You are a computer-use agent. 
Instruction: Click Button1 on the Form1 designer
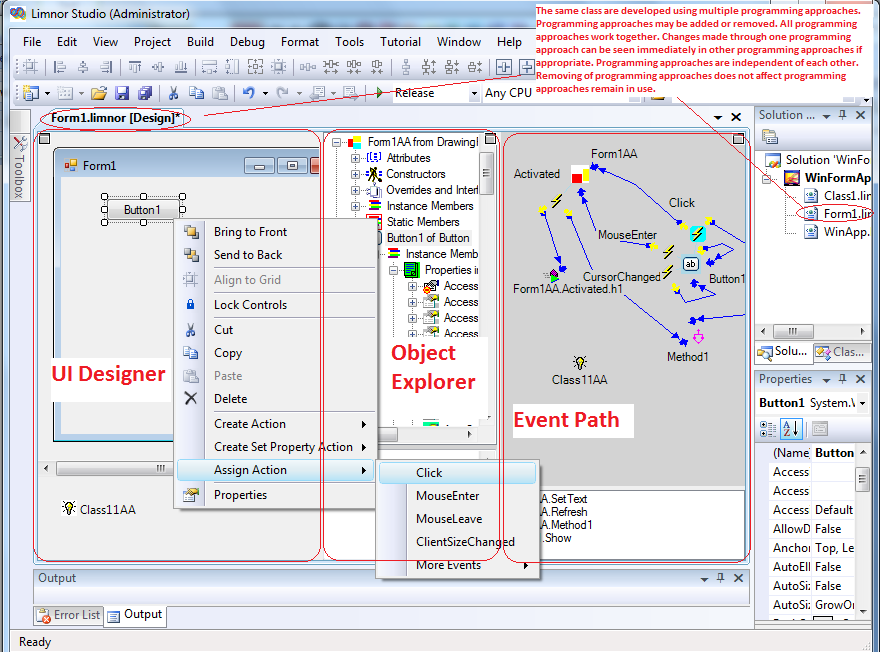click(x=141, y=210)
